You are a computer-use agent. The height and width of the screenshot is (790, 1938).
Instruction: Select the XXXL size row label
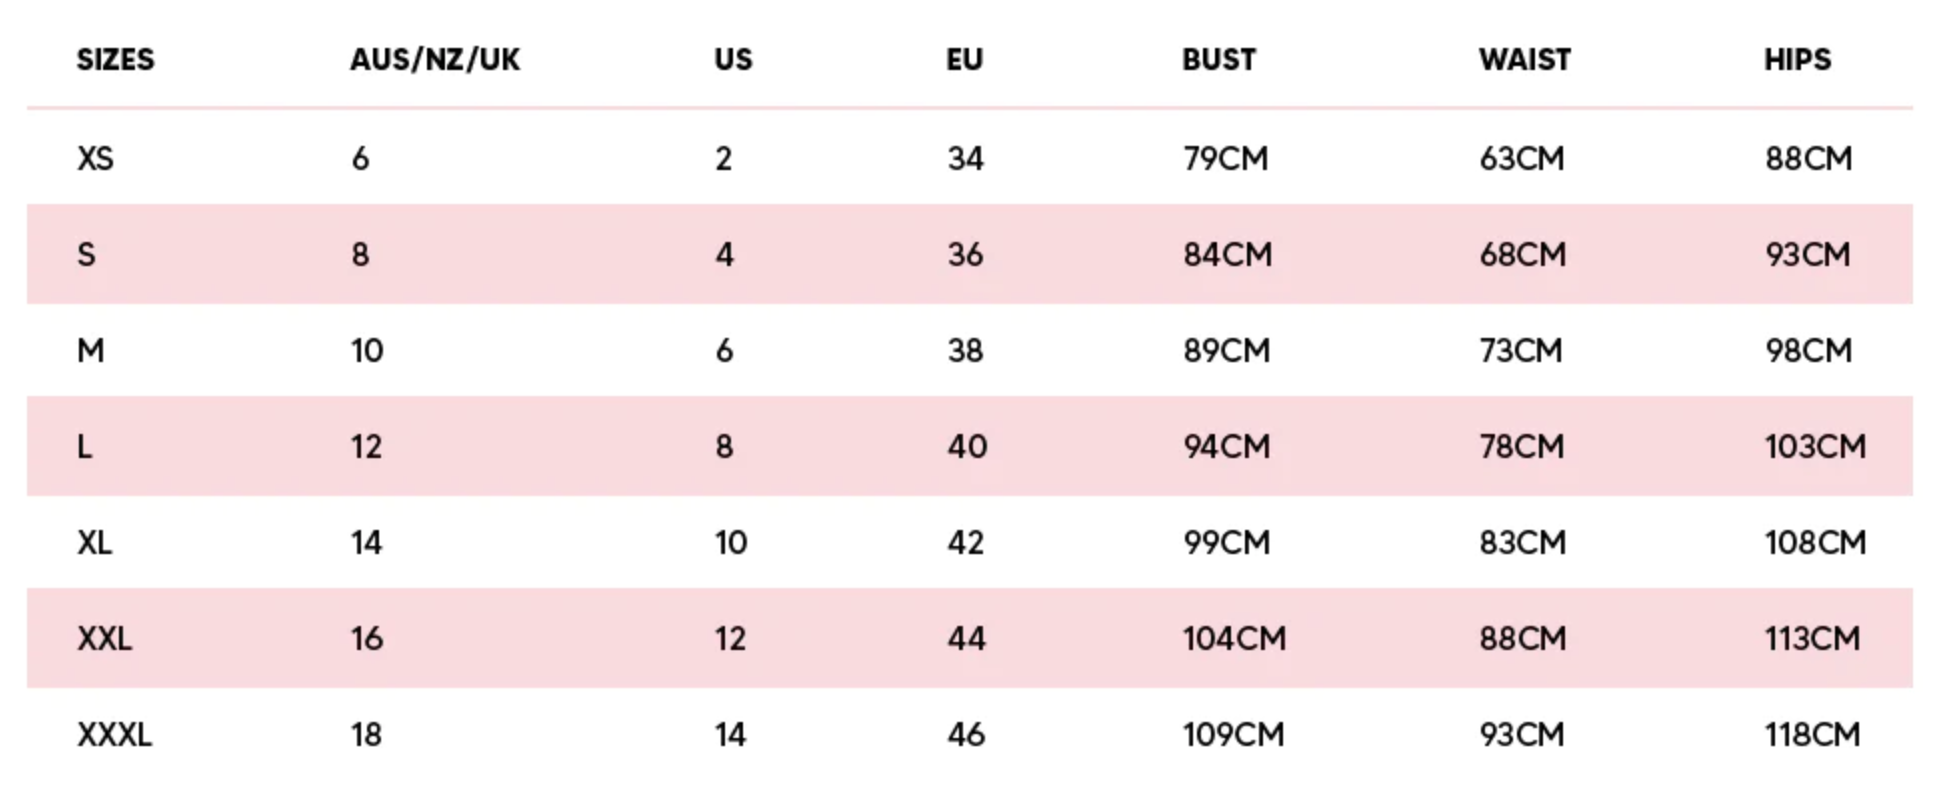(x=114, y=735)
